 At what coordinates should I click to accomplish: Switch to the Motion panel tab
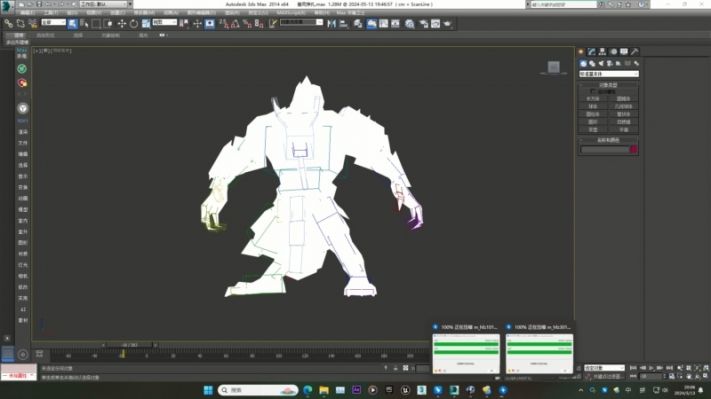(613, 52)
